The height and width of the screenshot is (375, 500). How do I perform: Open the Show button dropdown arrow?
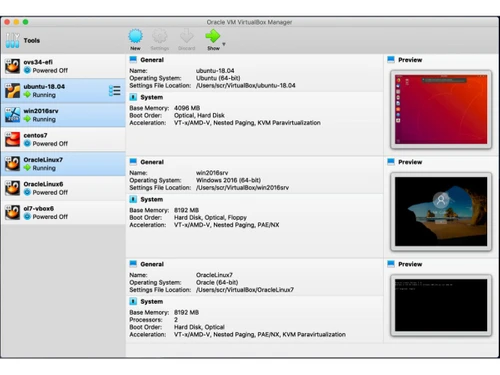pos(224,44)
